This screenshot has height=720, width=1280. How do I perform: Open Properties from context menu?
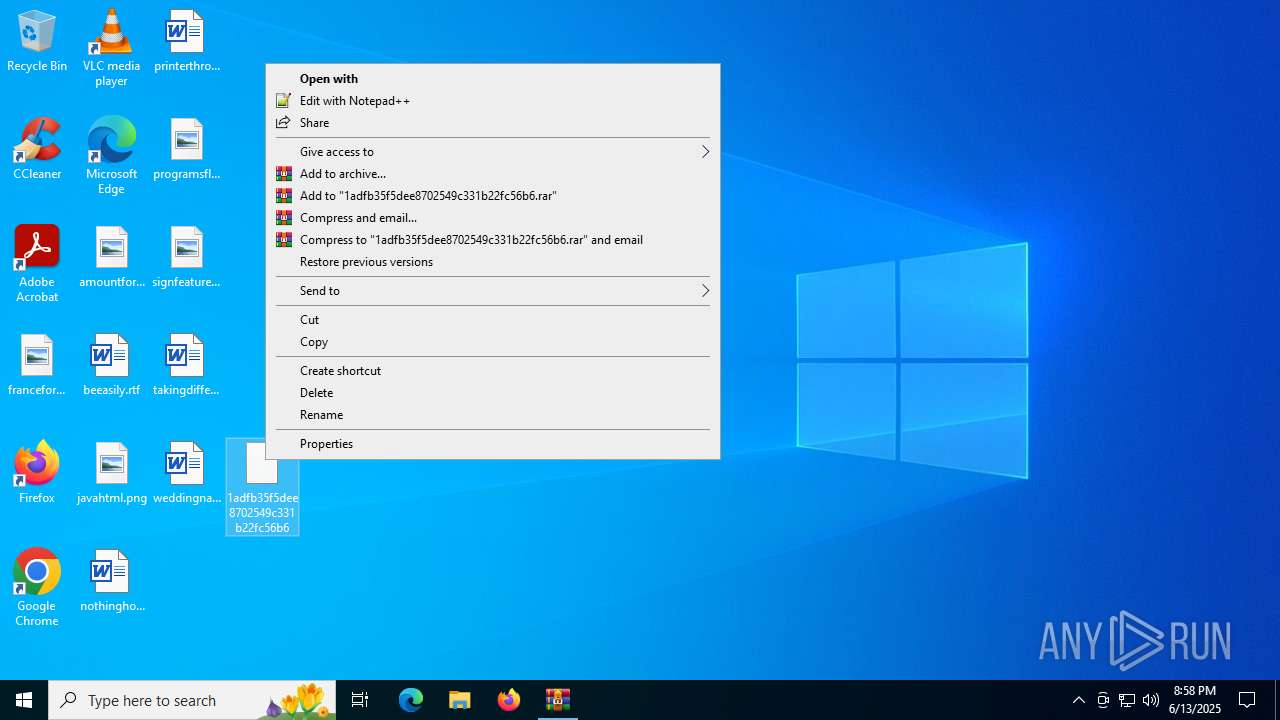[x=492, y=444]
